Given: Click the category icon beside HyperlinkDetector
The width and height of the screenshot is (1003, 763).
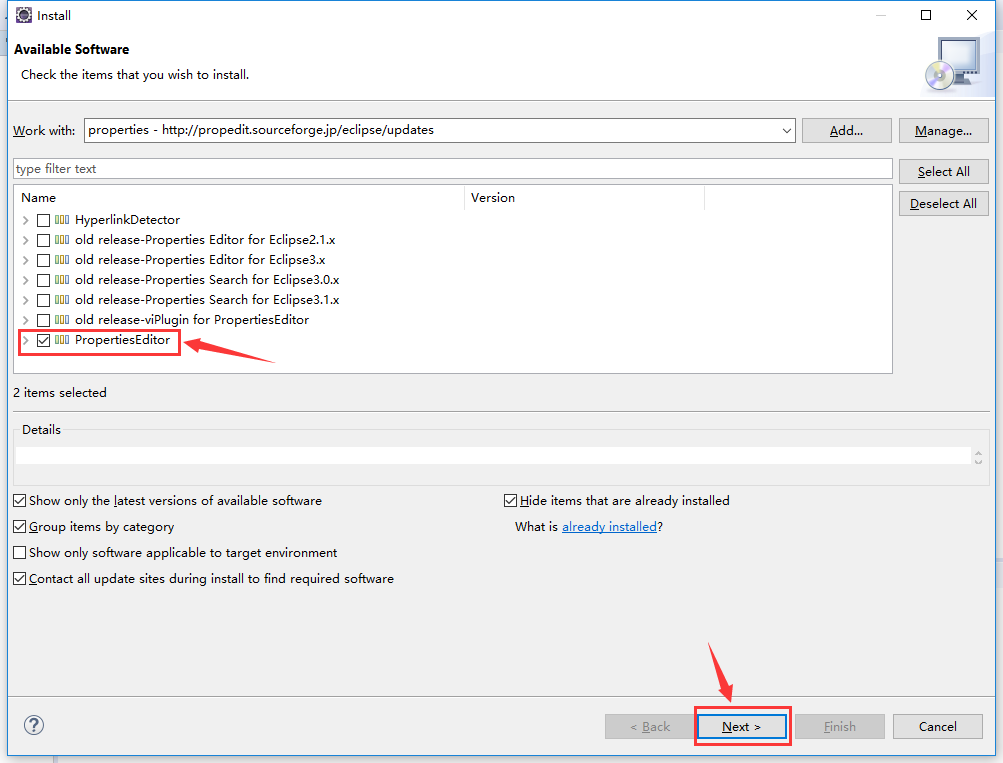Looking at the screenshot, I should (62, 220).
